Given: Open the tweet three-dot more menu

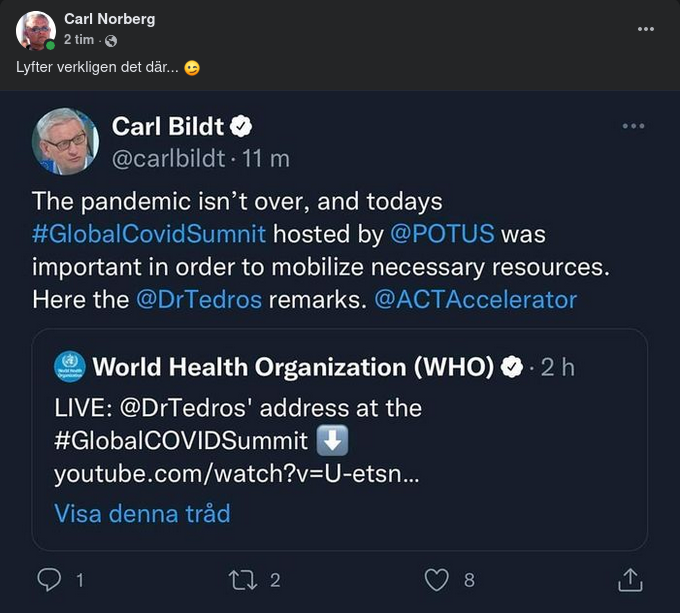Looking at the screenshot, I should coord(633,126).
